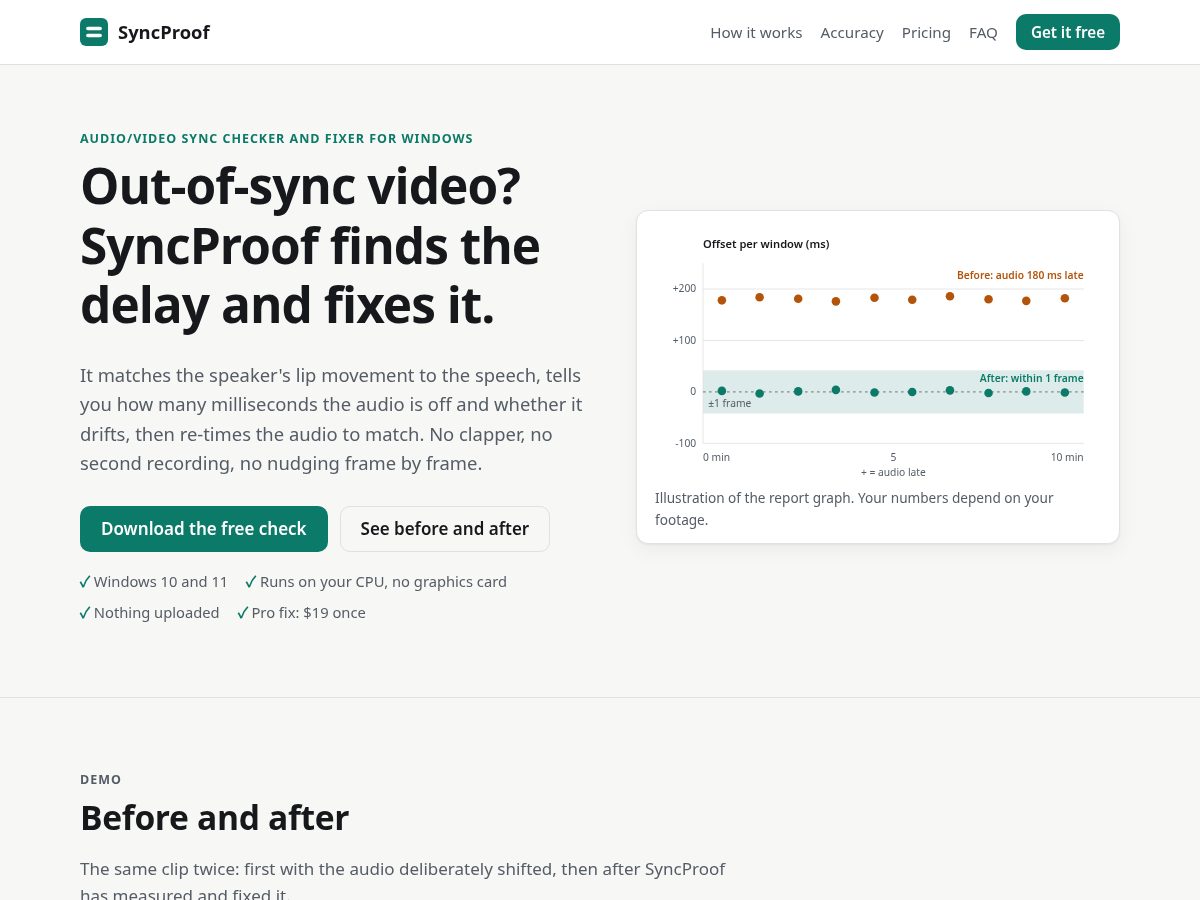
Task: Click the Get it free button
Action: point(1068,32)
